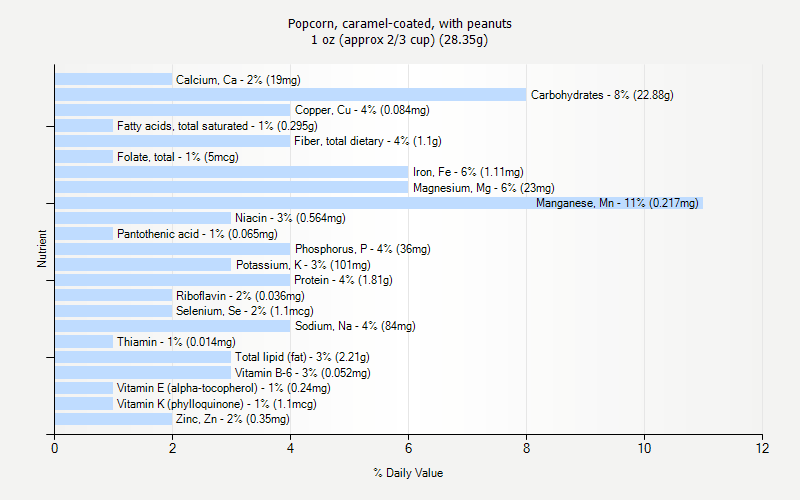Click the 'Selenium, Se - 2% (1.1mcg)' label
This screenshot has height=500, width=800.
pyautogui.click(x=244, y=311)
